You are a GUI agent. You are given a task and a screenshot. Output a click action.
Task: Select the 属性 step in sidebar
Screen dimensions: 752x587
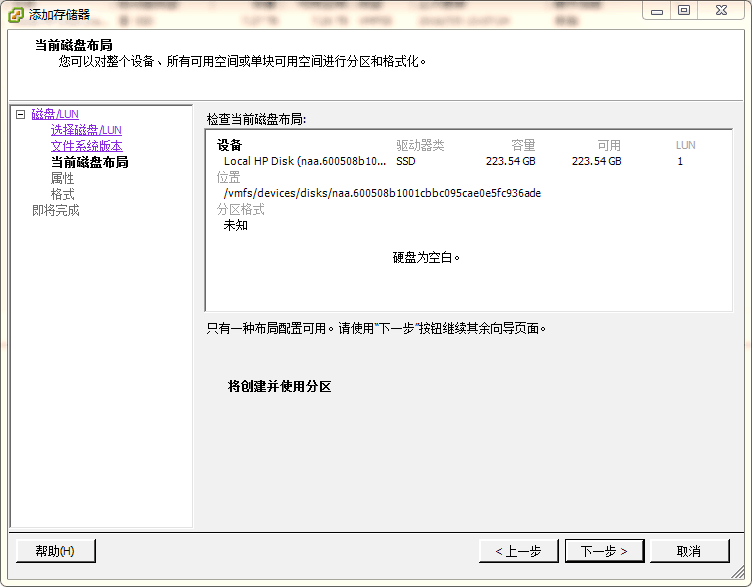click(62, 178)
